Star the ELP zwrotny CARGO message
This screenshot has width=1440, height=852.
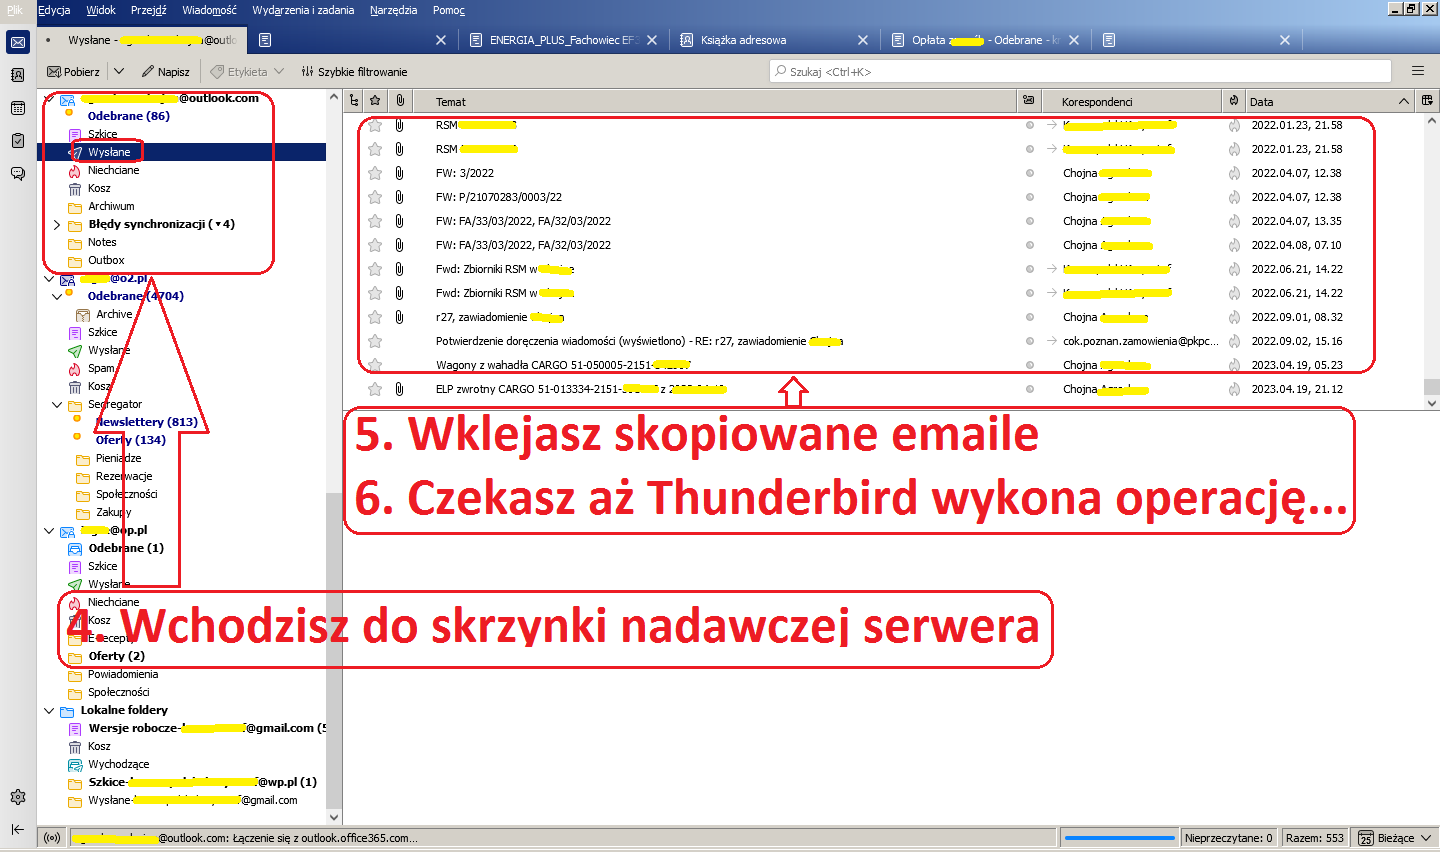coord(375,389)
